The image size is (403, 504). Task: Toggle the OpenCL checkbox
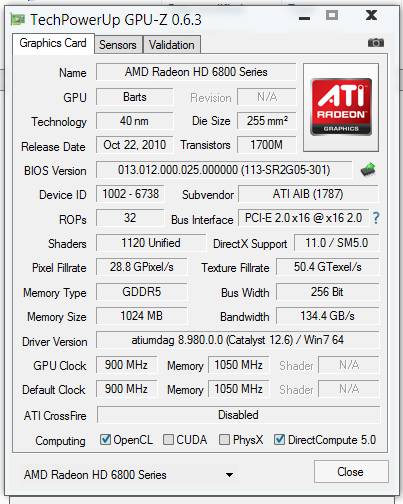(105, 439)
